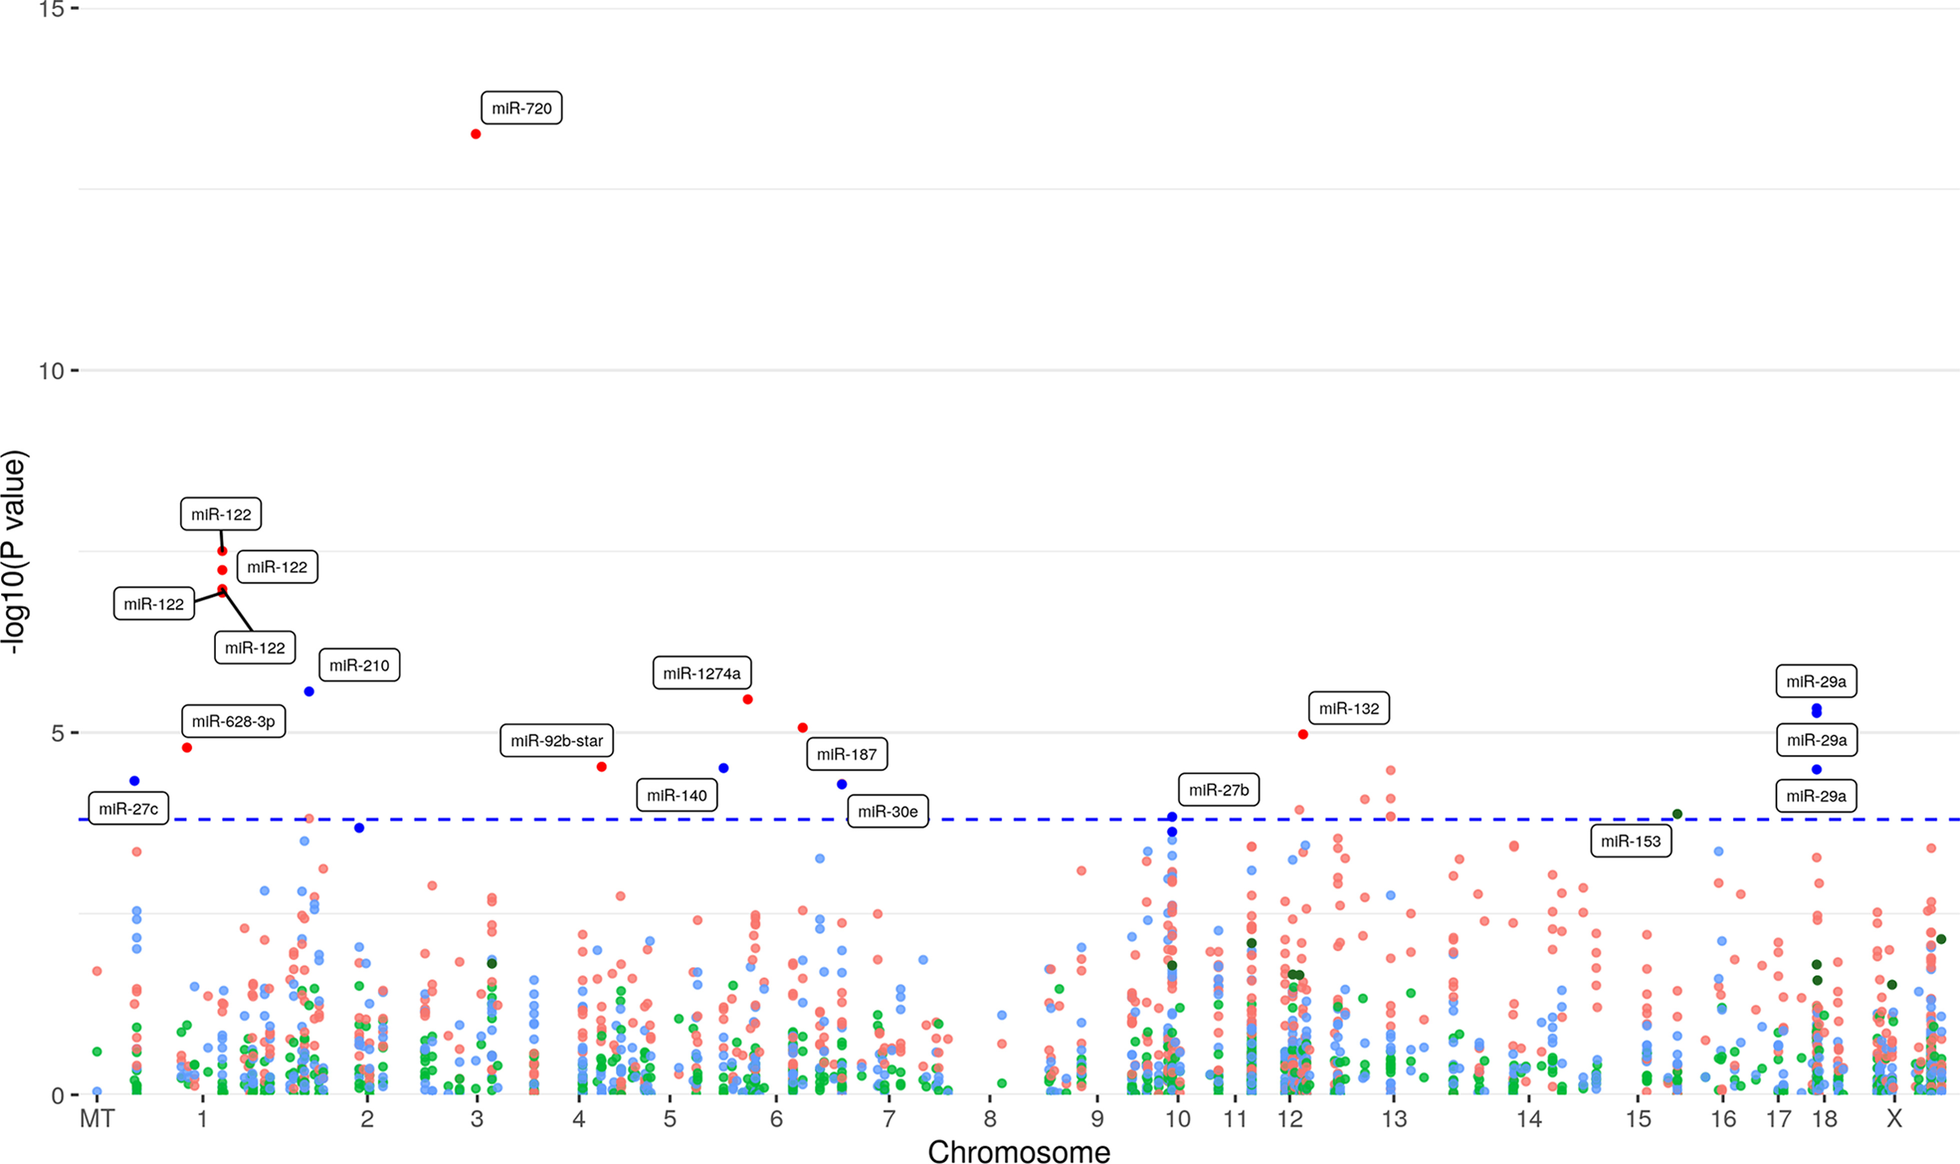
Task: Click chromosome 8 tick label
Action: pos(990,1119)
